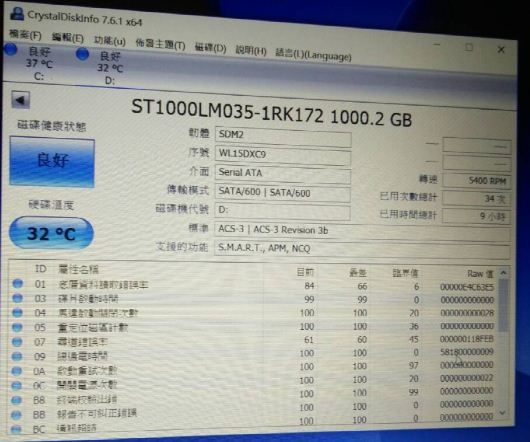Click the drive letter field D:
Image resolution: width=530 pixels, height=442 pixels.
tap(283, 211)
